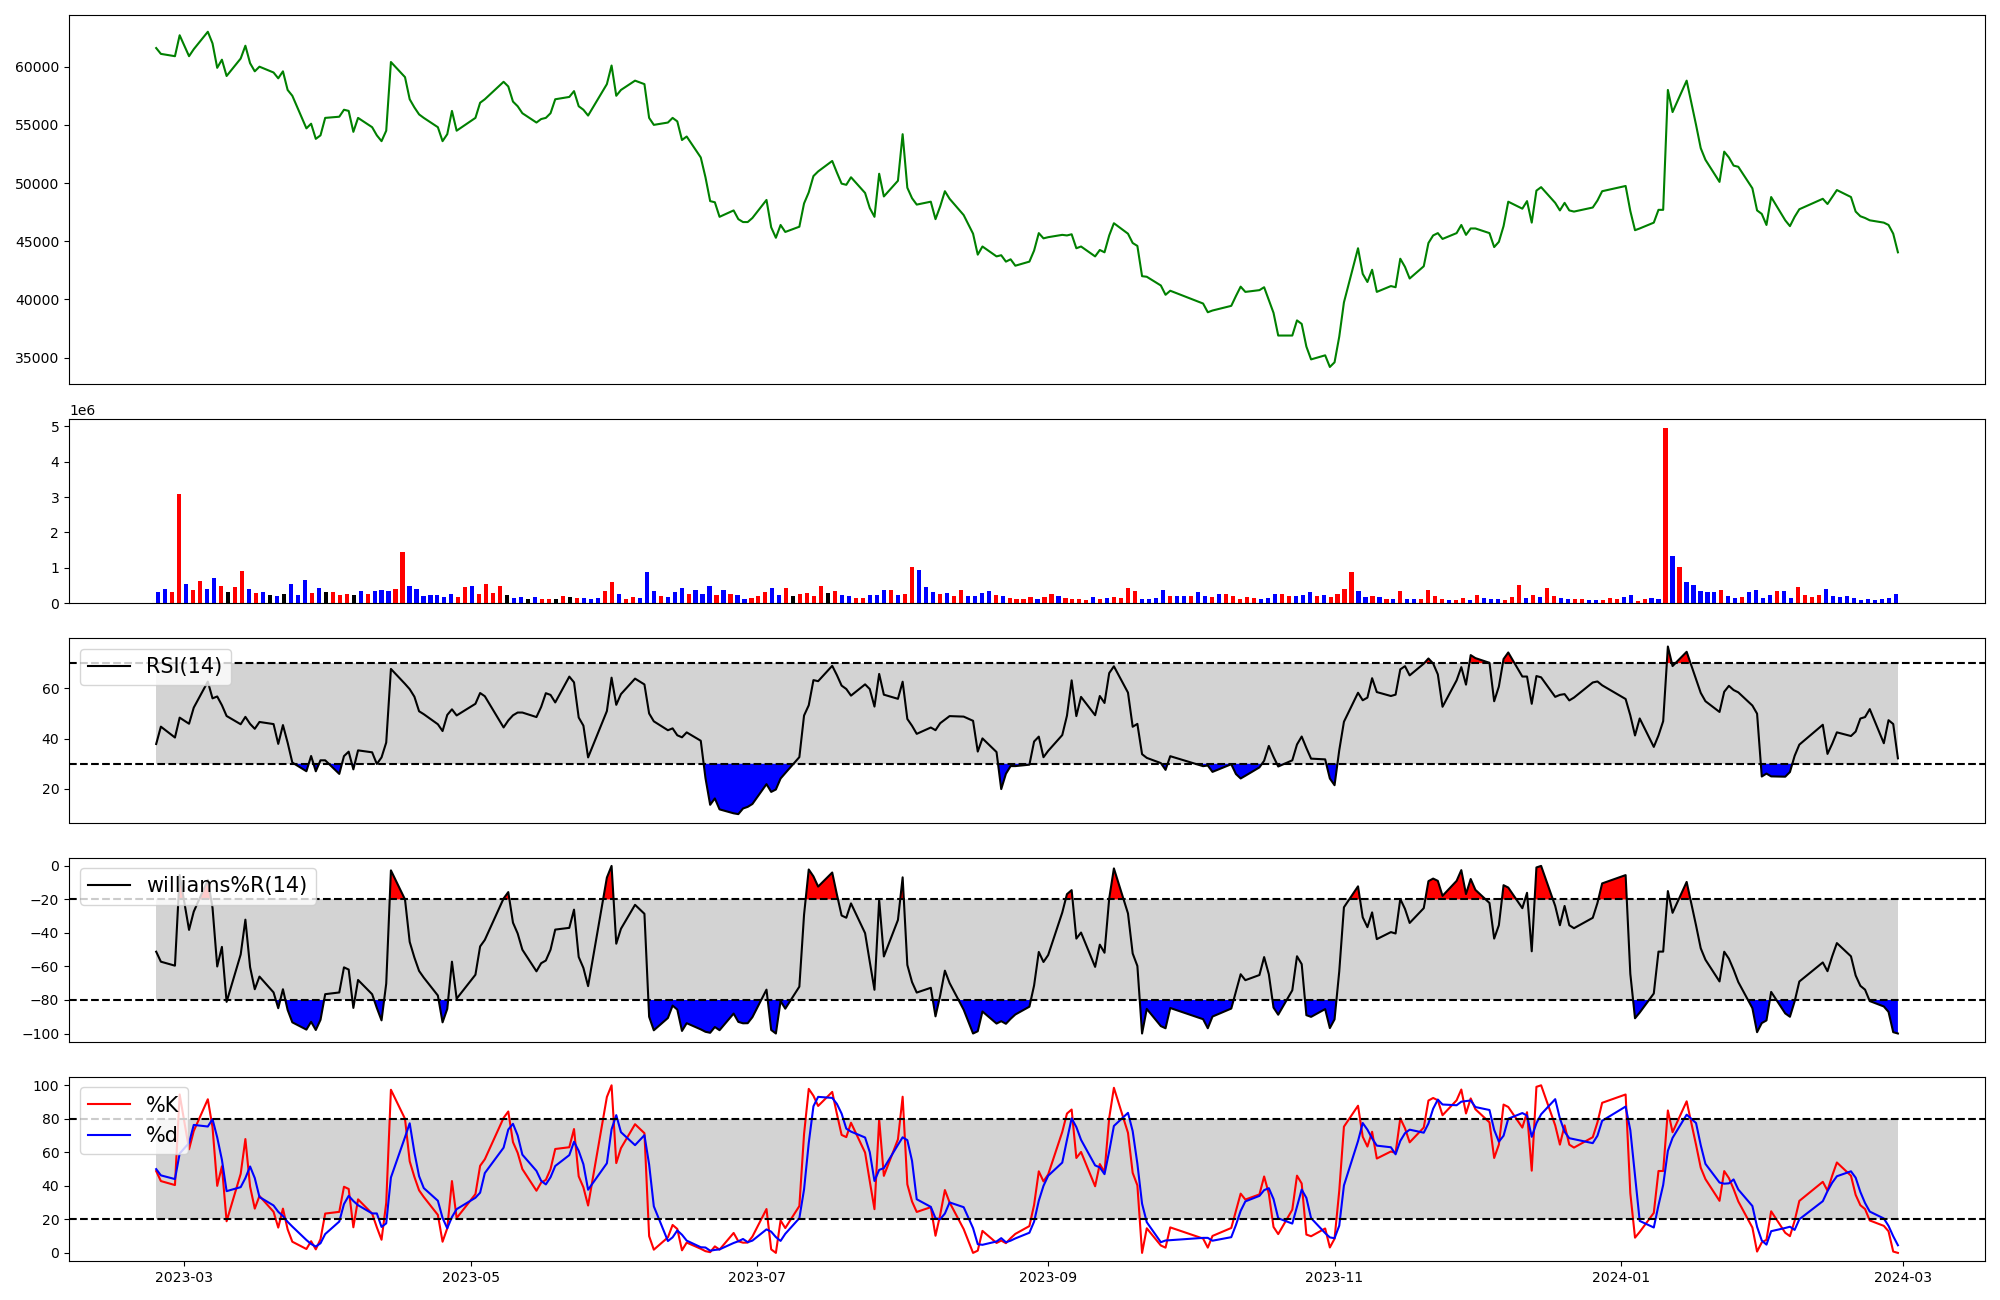Click the 2023-03 x-axis date label
This screenshot has width=2000, height=1300.
point(184,1277)
